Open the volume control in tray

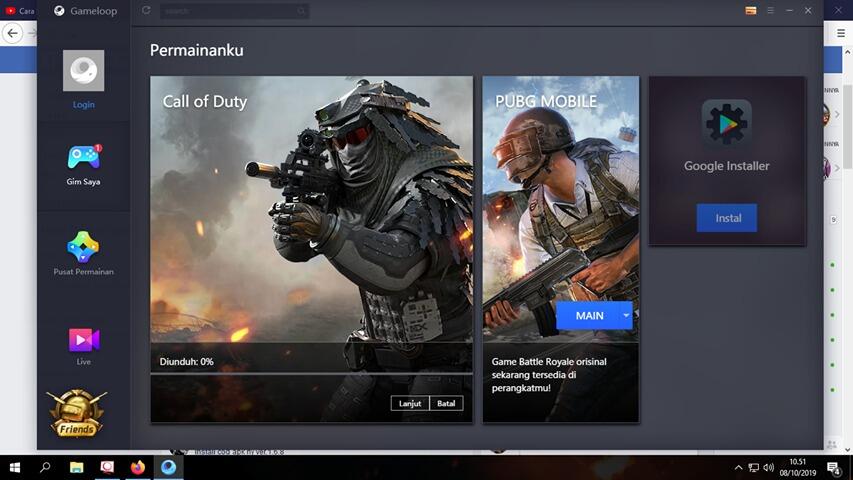pyautogui.click(x=769, y=467)
